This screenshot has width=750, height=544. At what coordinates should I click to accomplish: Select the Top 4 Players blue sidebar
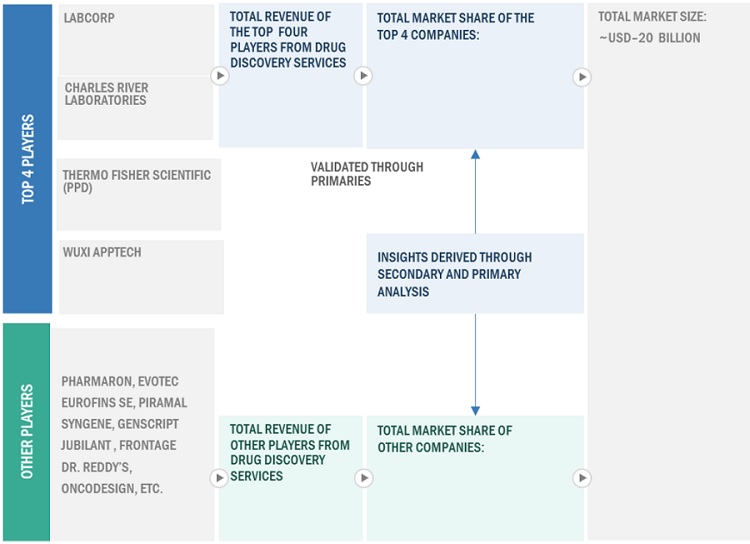27,158
